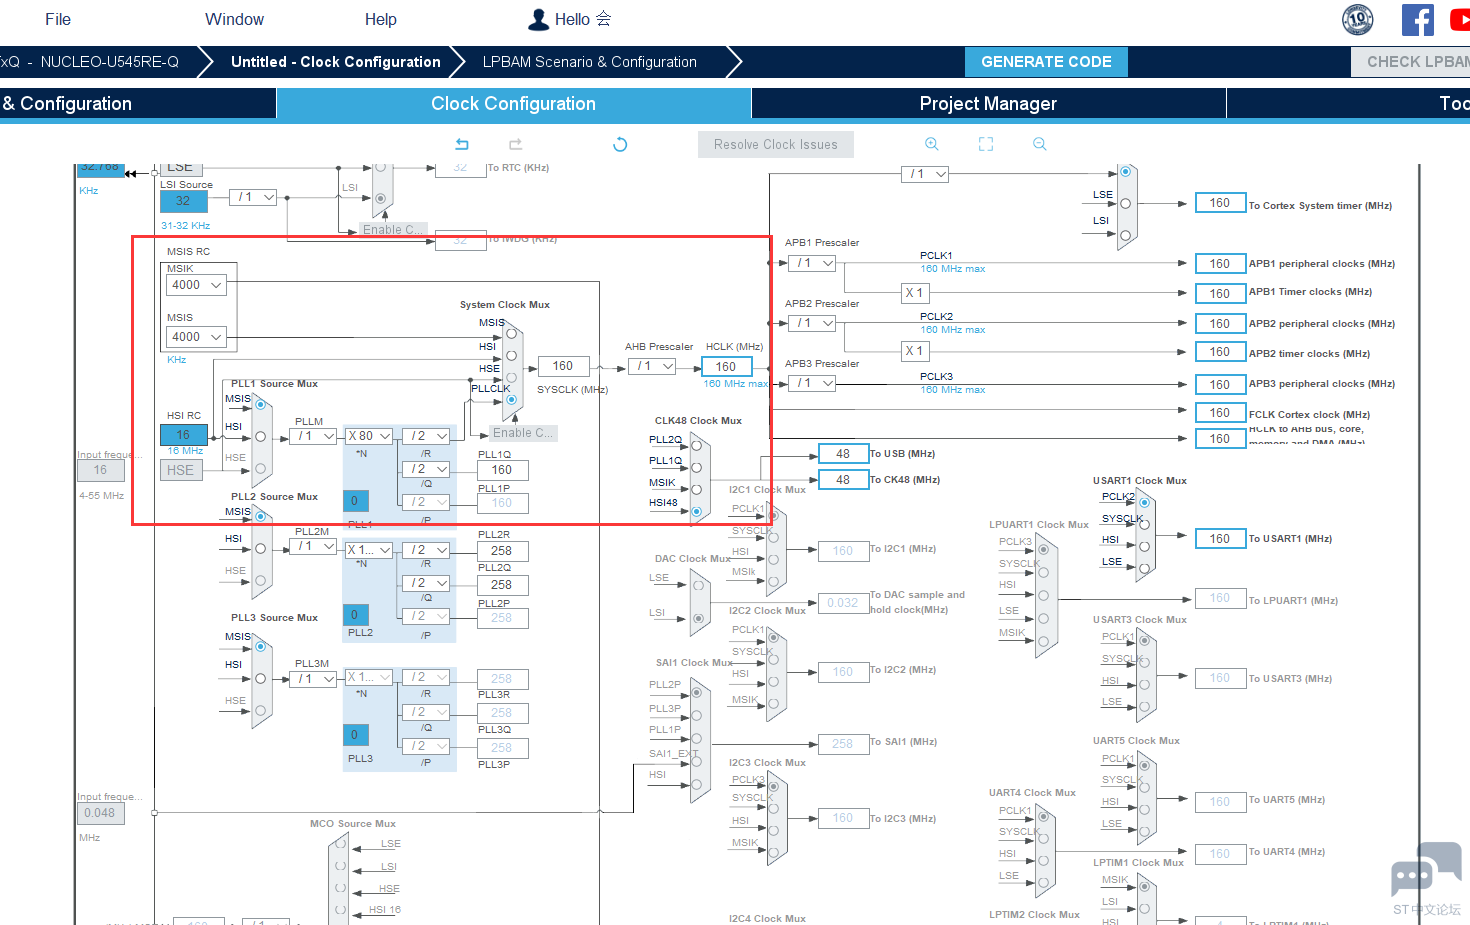Open the AHB Prescaler dropdown
The image size is (1470, 925).
click(654, 366)
